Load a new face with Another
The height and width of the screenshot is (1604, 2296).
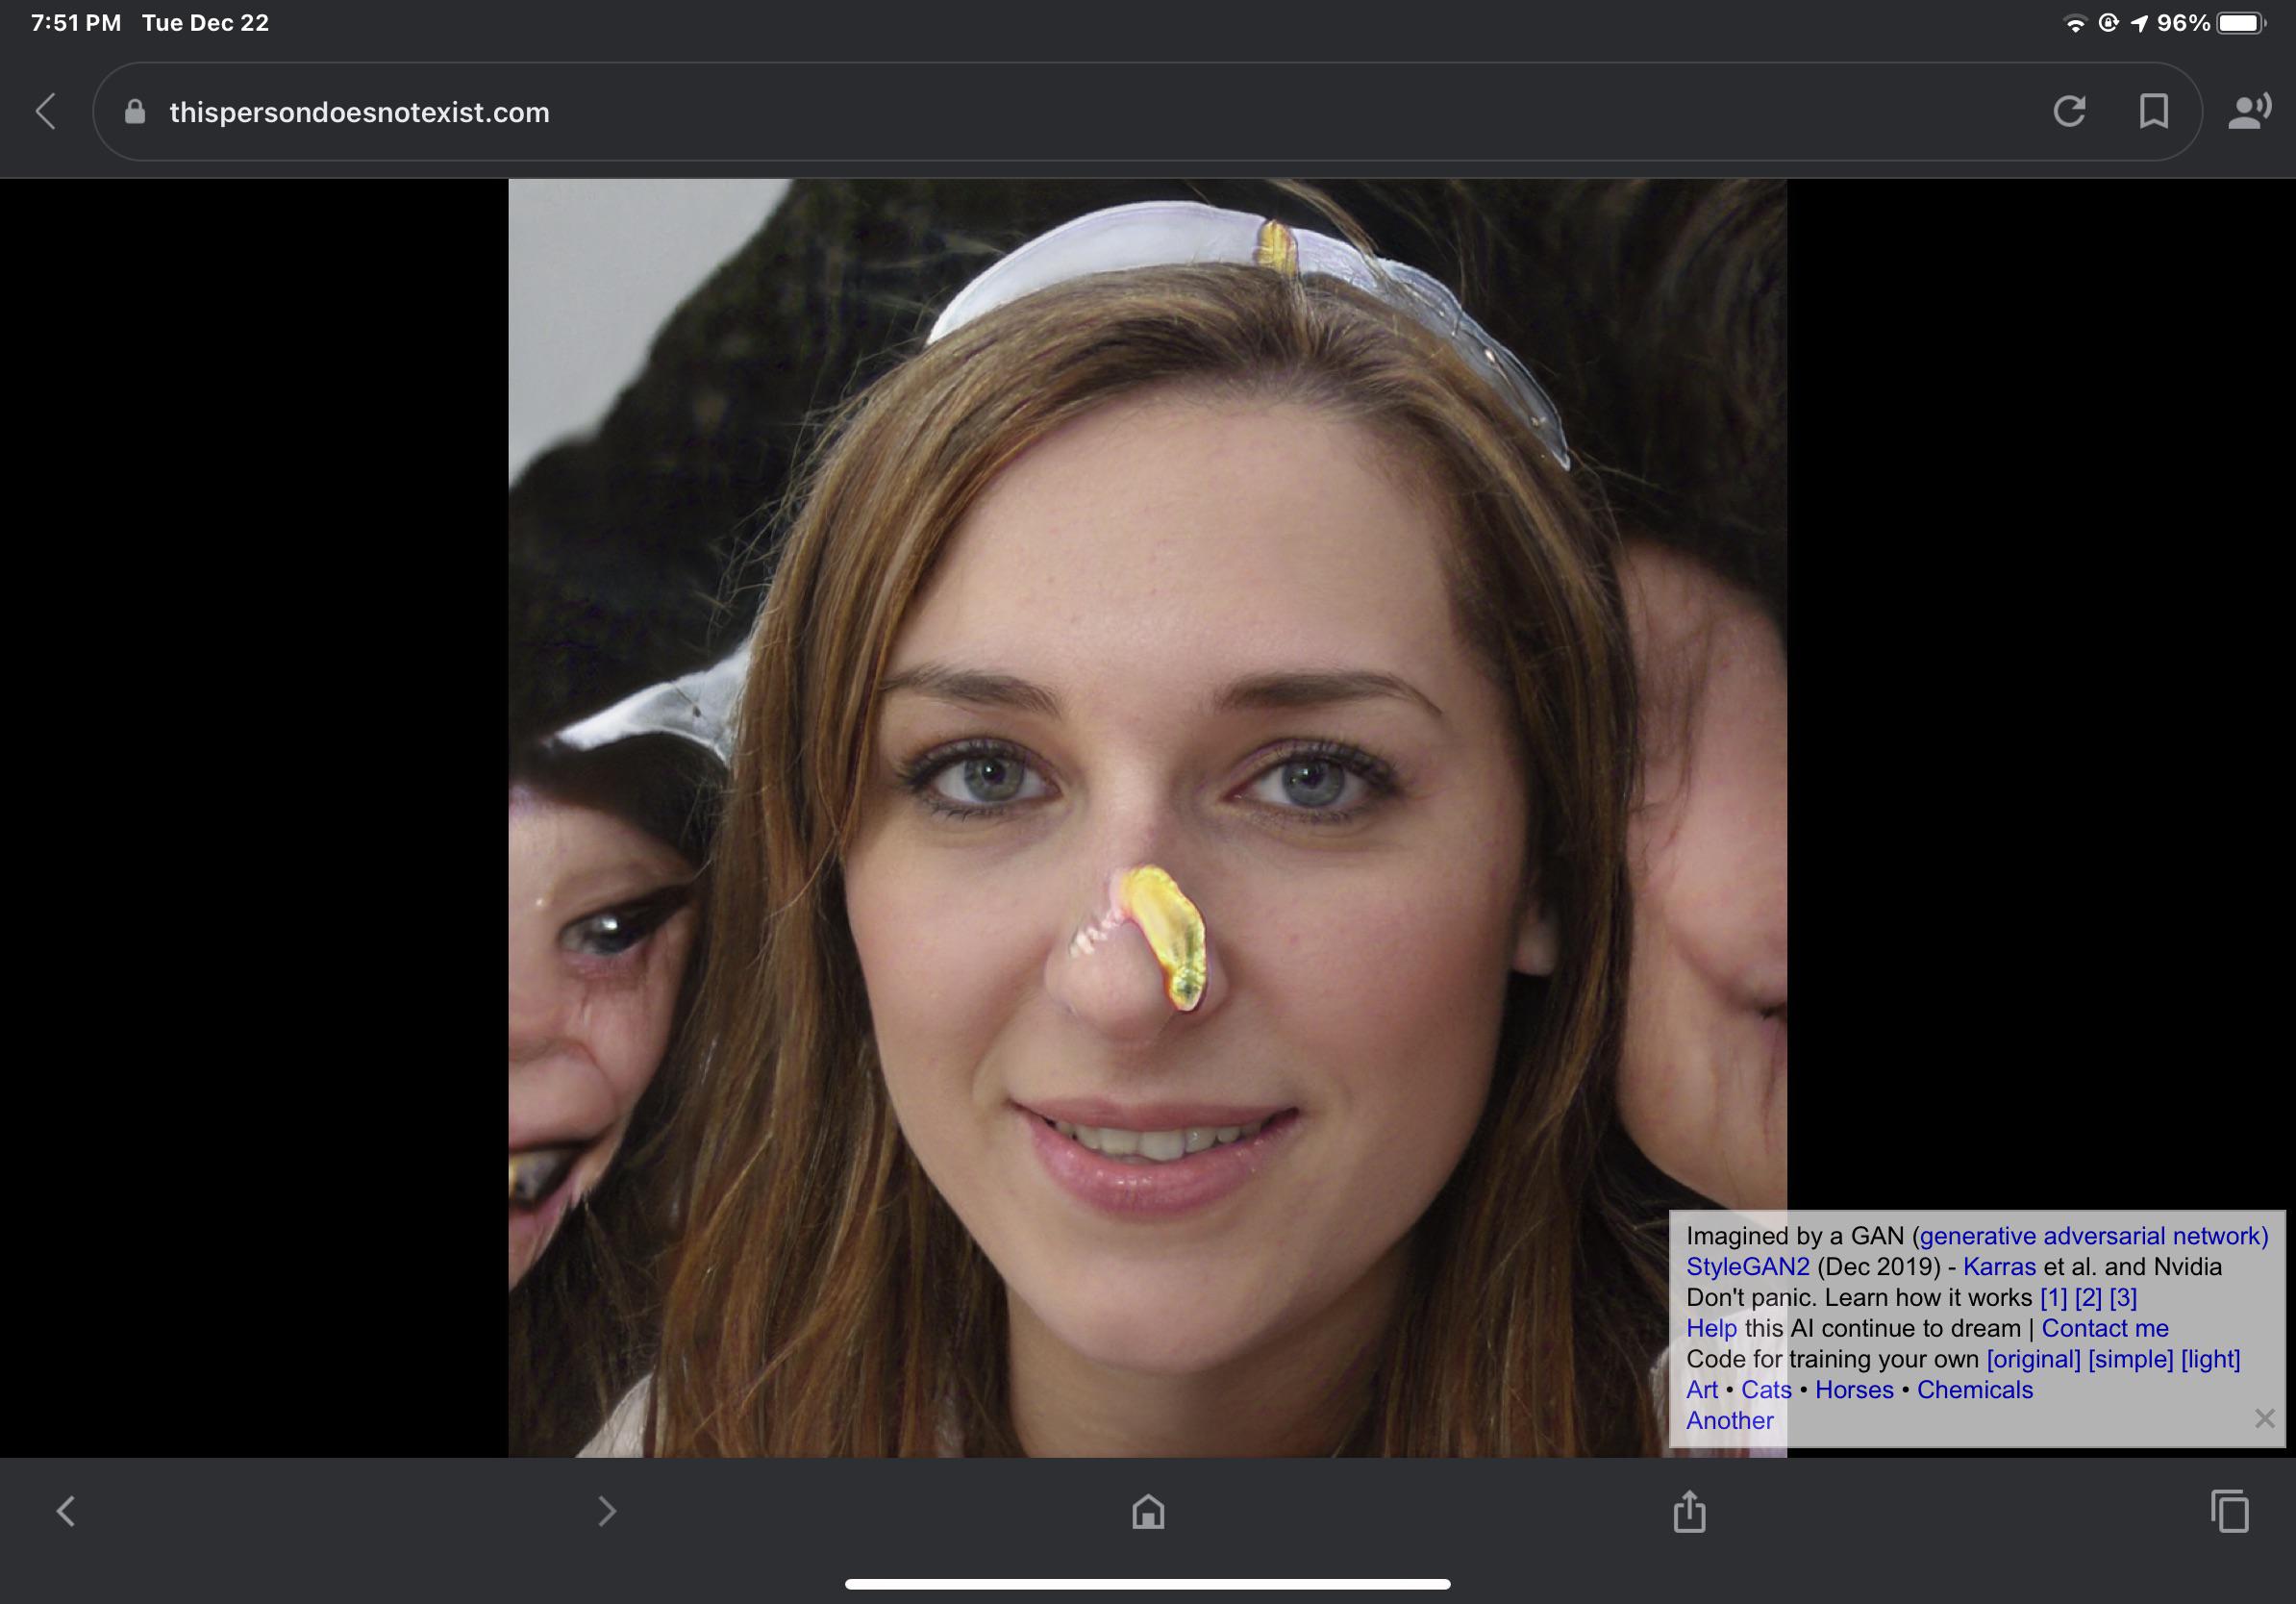tap(1729, 1420)
